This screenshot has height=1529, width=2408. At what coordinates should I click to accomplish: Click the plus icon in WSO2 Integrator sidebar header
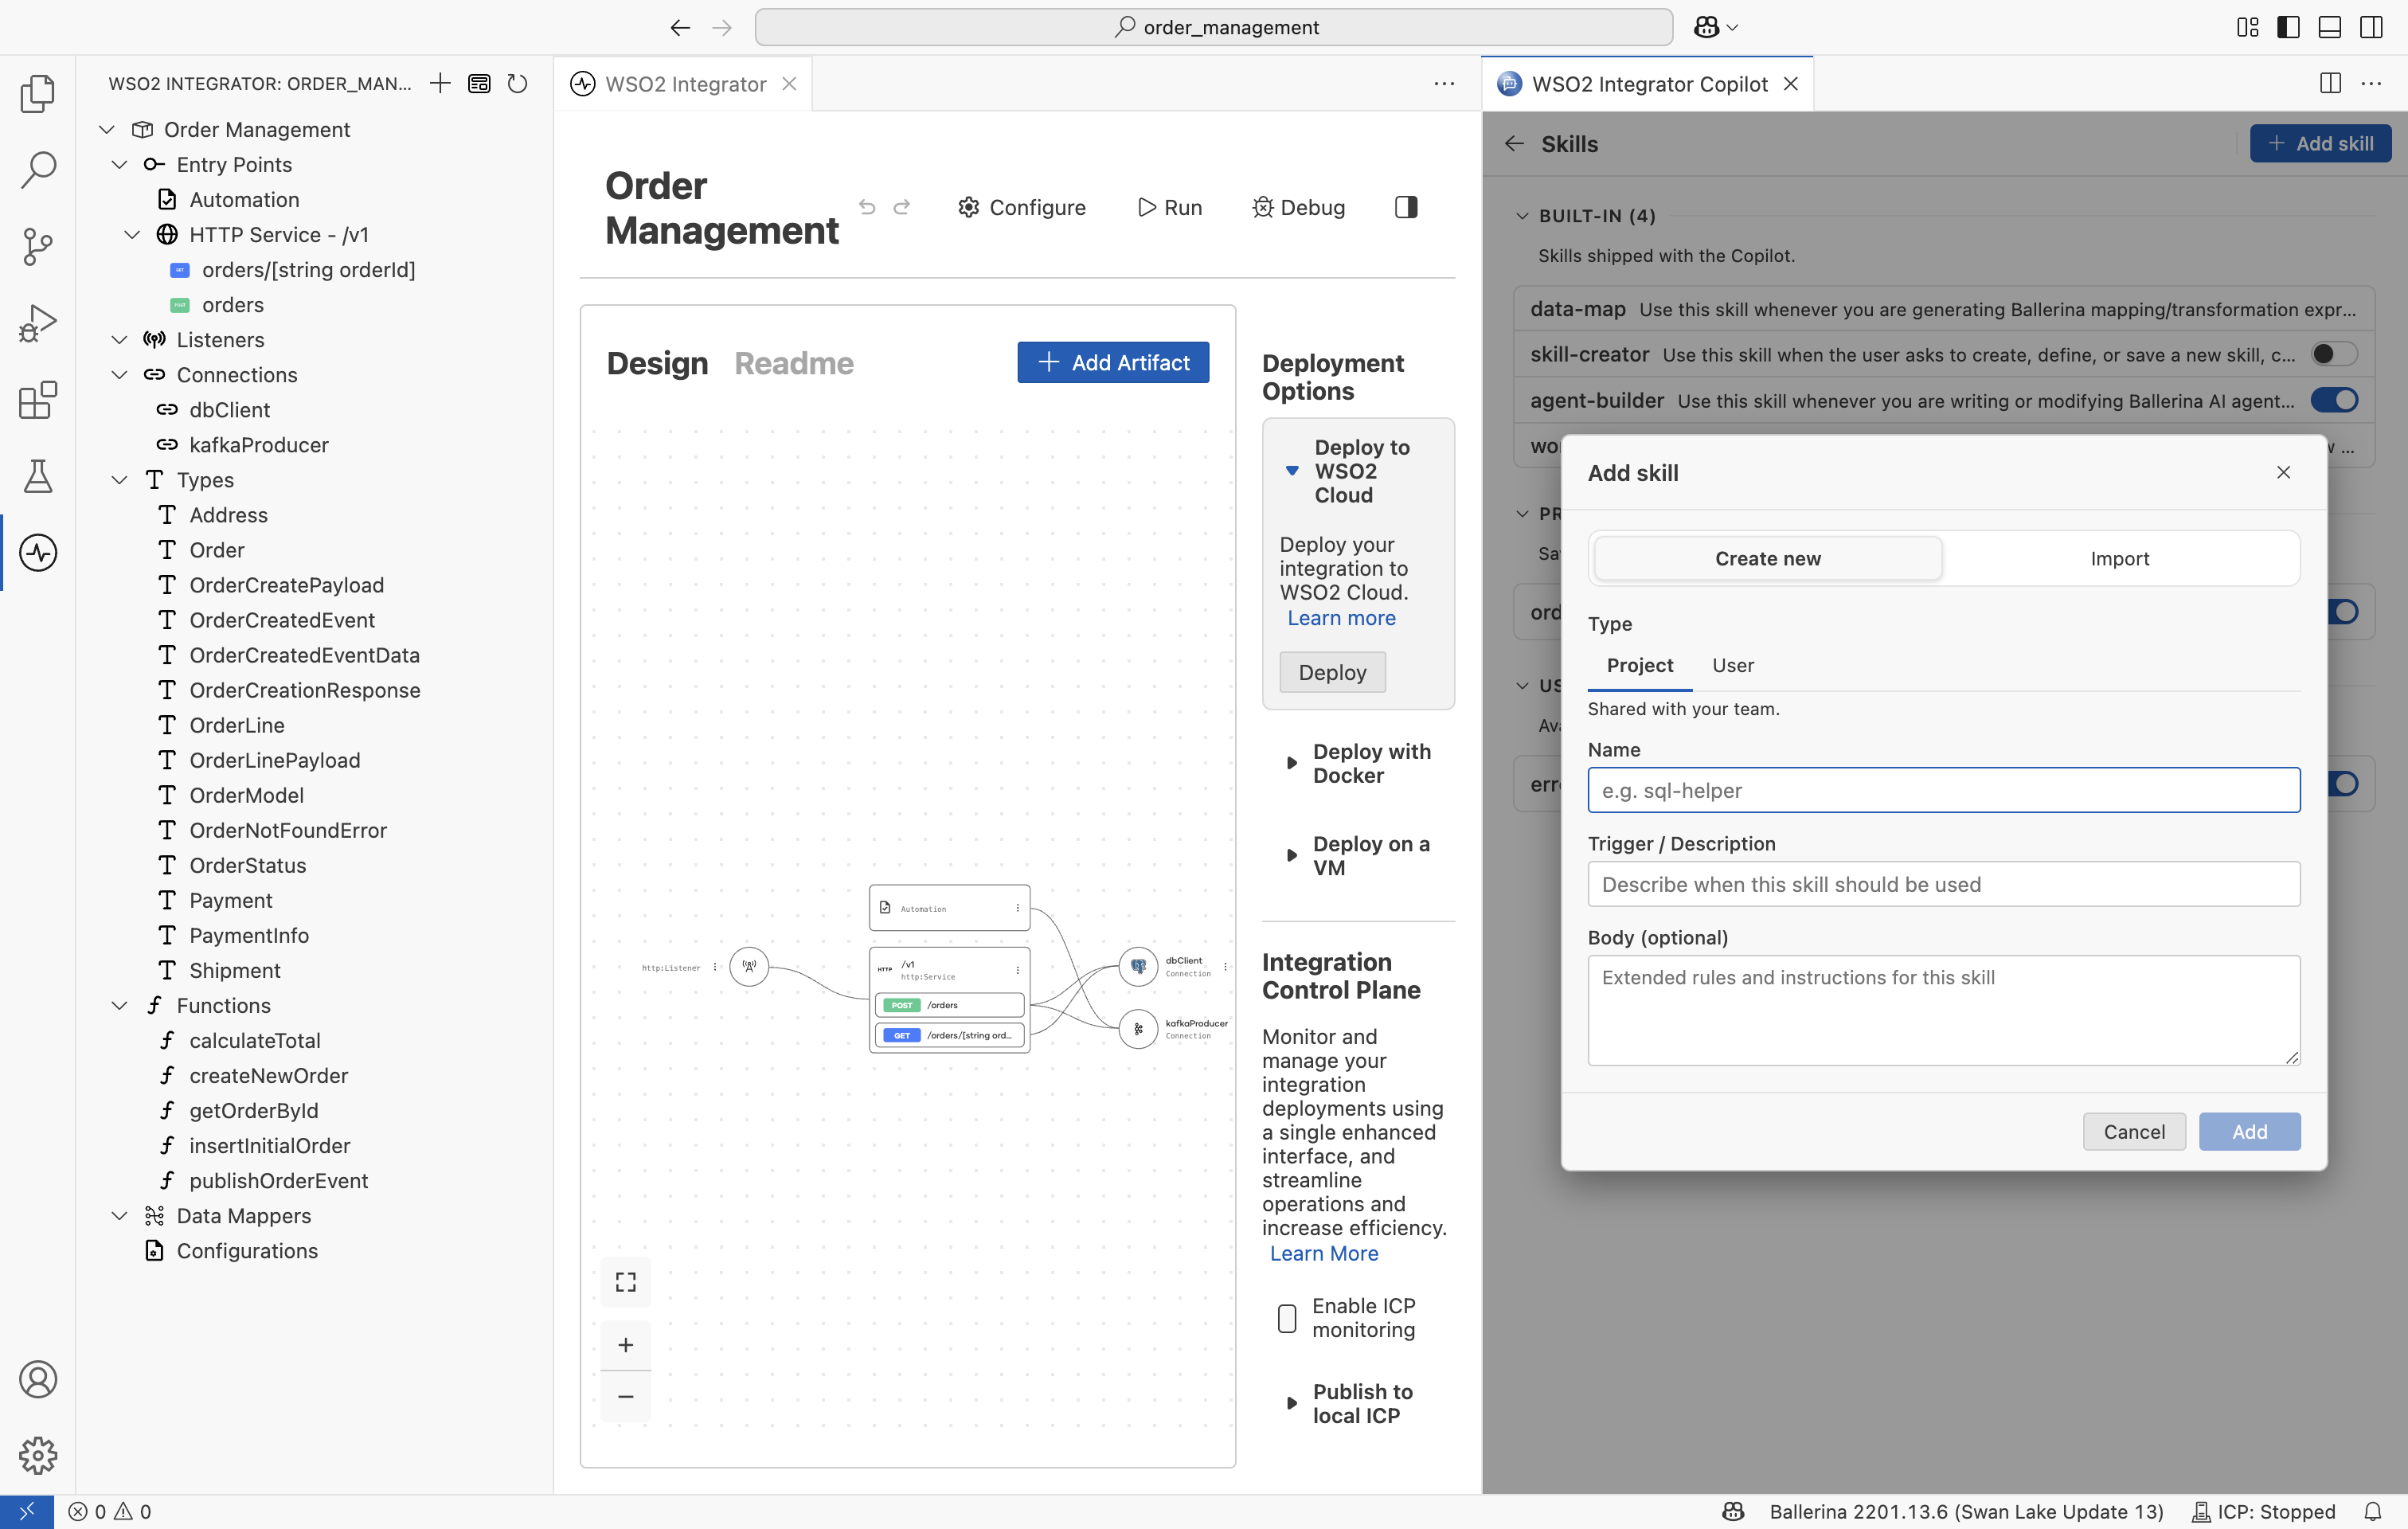[x=440, y=83]
